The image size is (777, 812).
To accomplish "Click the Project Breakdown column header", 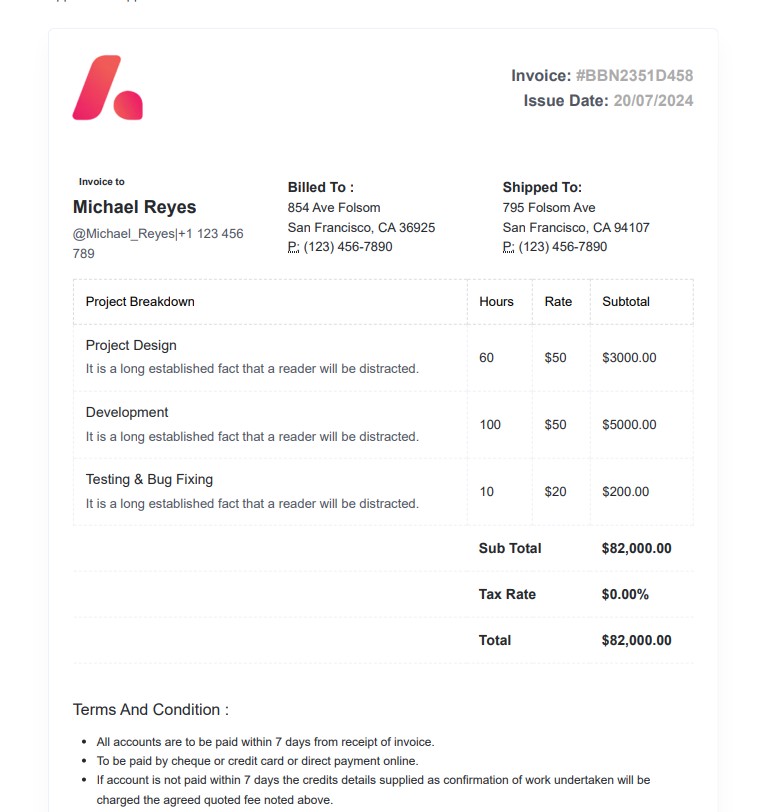I will 140,302.
